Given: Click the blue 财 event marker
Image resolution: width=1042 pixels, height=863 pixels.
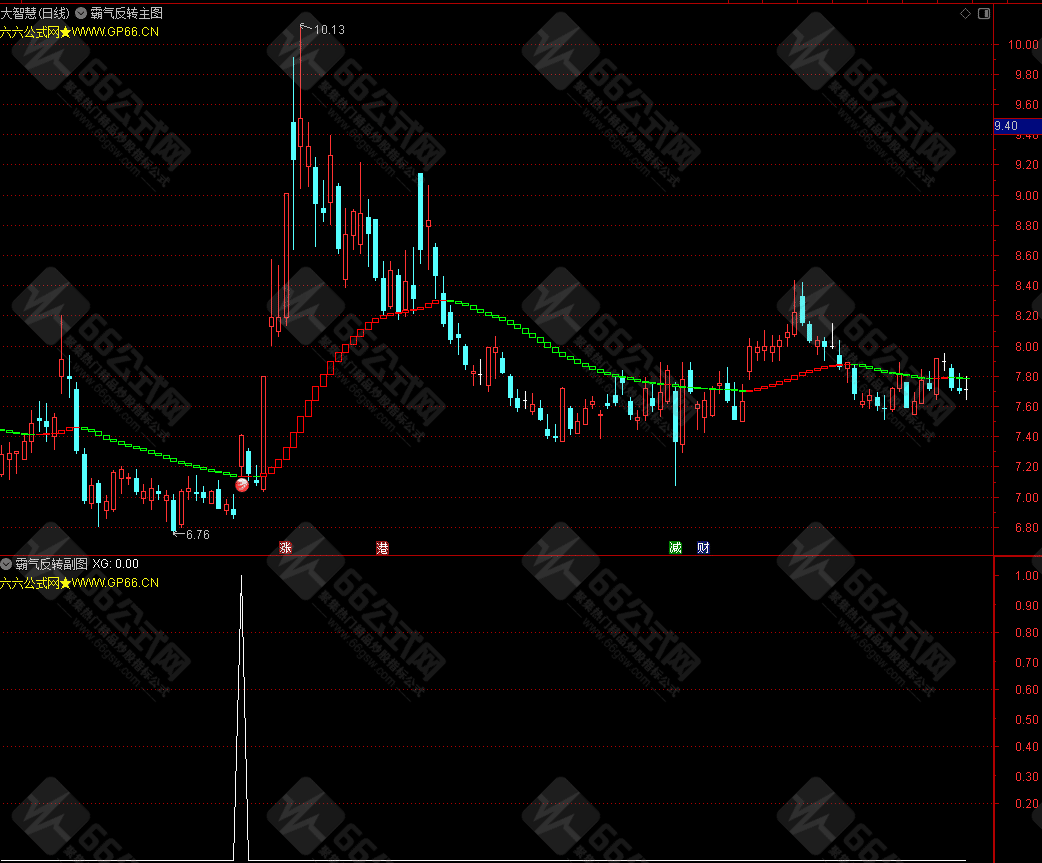Looking at the screenshot, I should tap(703, 547).
